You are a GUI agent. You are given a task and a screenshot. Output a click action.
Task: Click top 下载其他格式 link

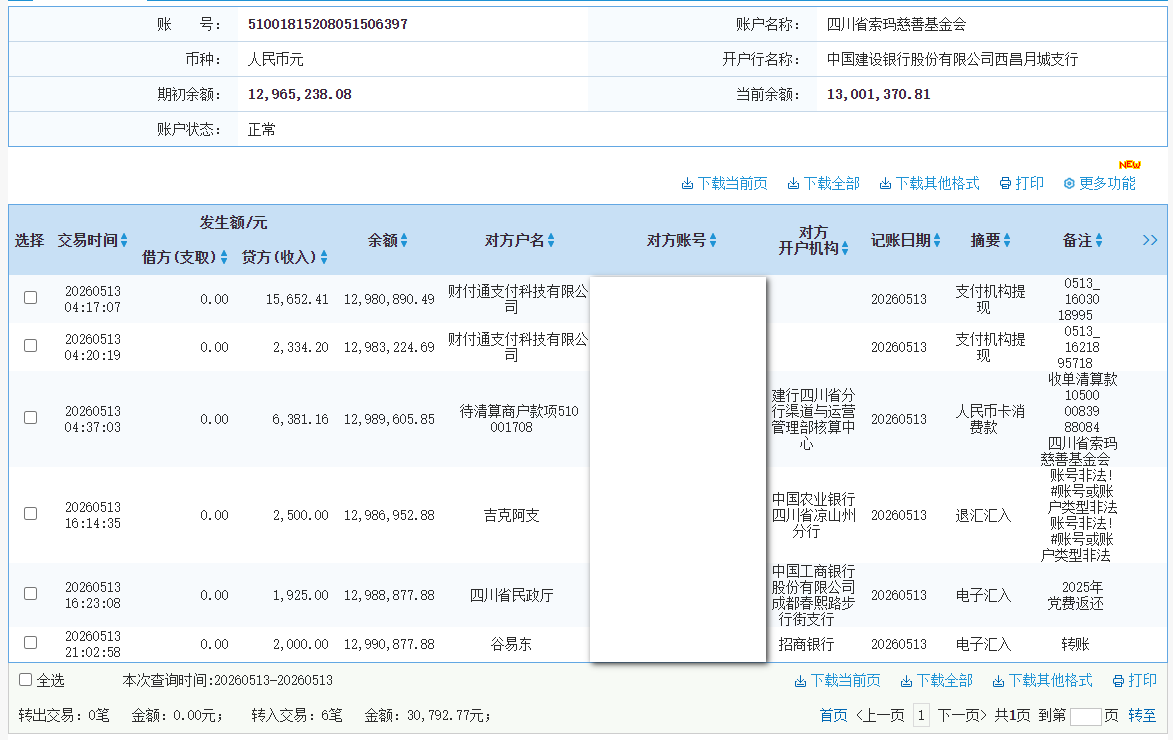pyautogui.click(x=929, y=183)
